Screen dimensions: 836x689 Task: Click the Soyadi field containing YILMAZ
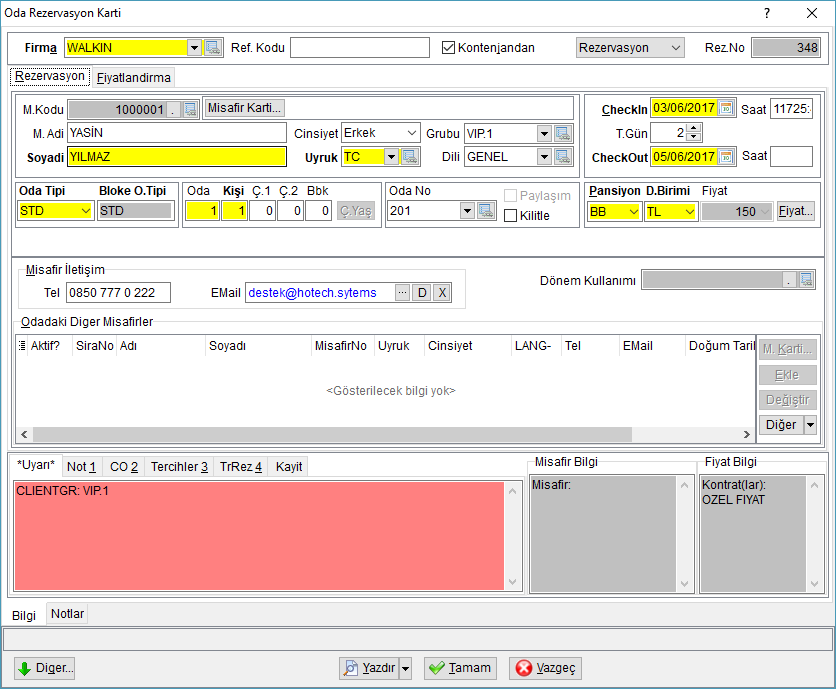tap(177, 157)
